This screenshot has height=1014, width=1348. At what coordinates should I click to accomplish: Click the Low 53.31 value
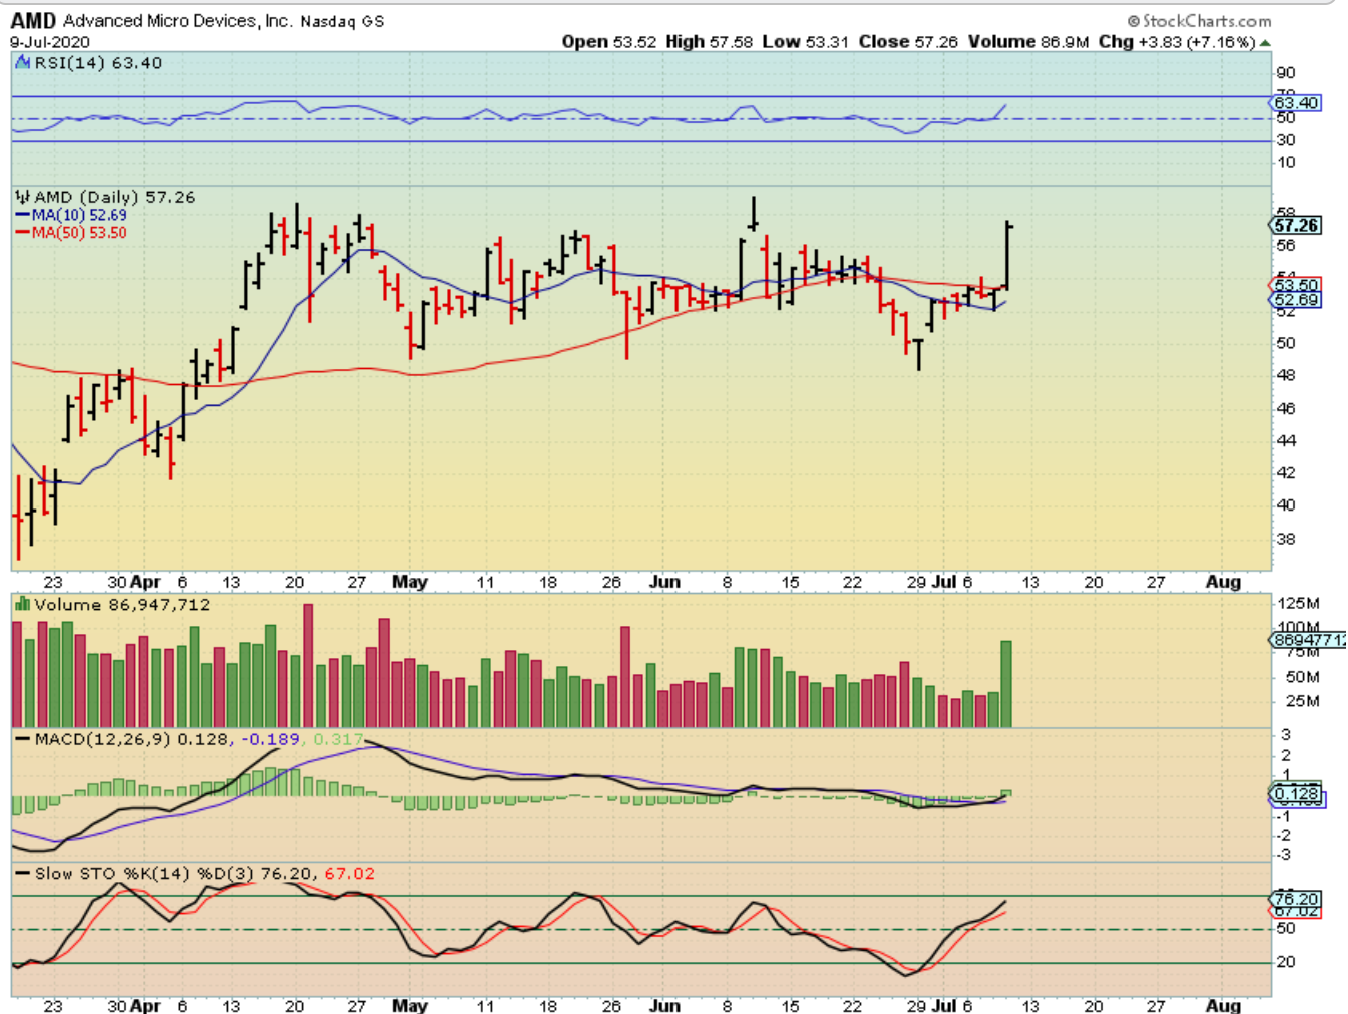coord(805,42)
